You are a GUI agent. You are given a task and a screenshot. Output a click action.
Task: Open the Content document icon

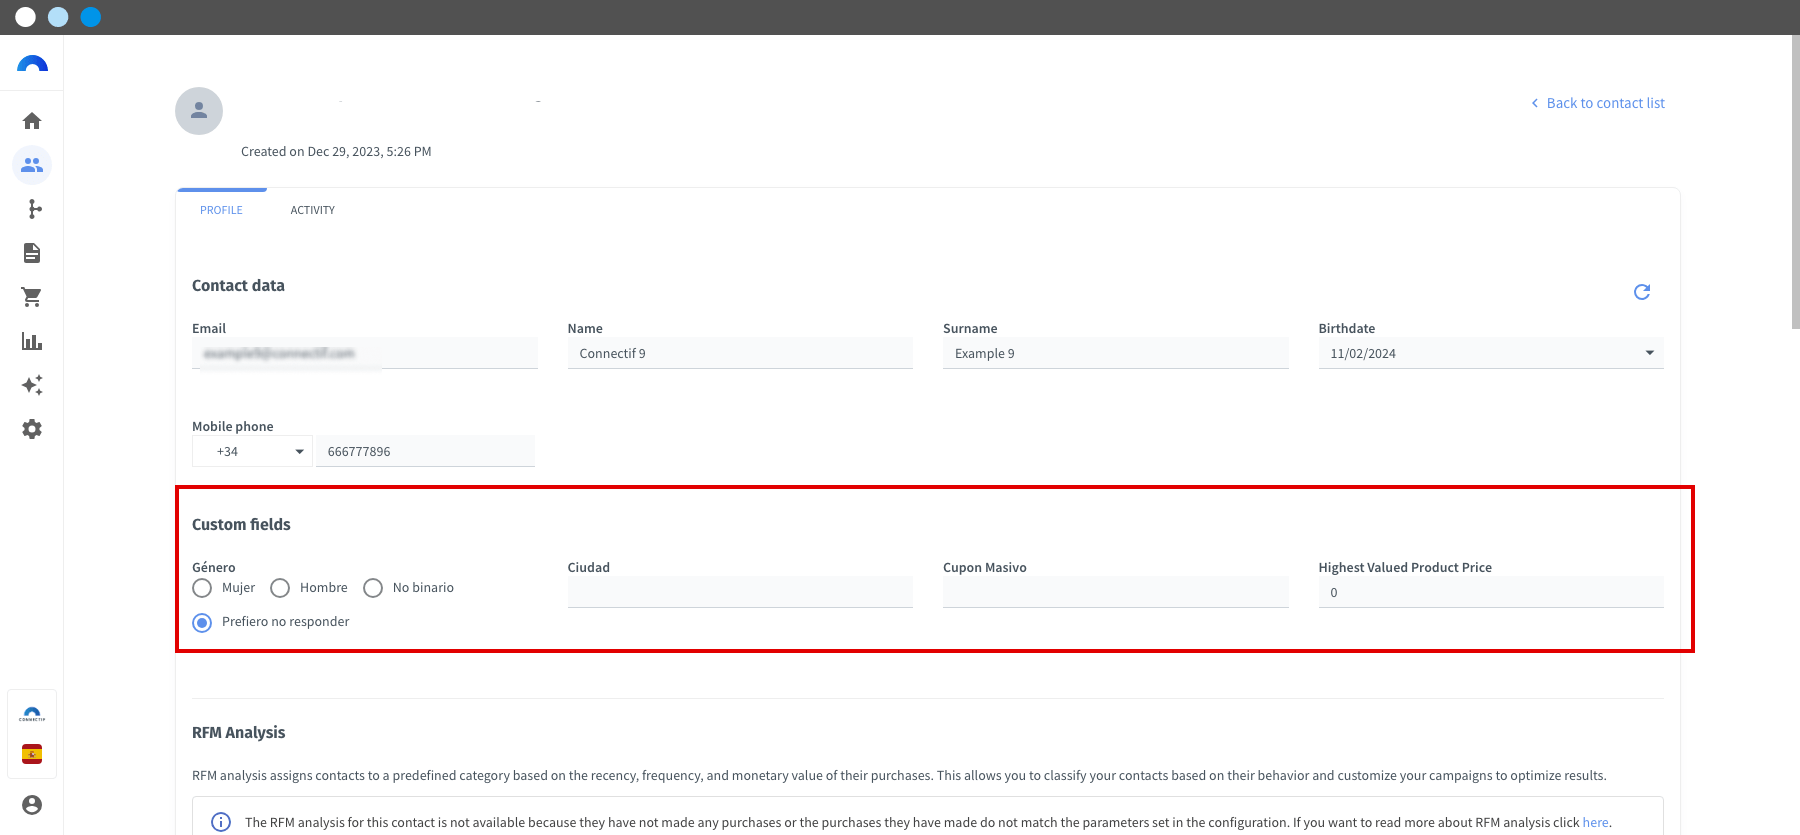(x=32, y=253)
